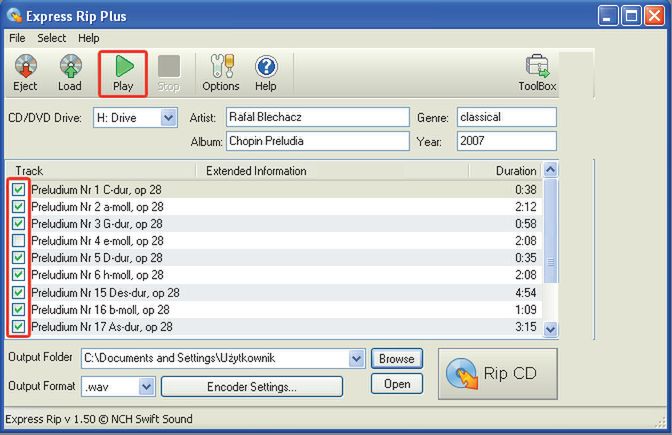The height and width of the screenshot is (435, 672).
Task: Uncheck Preludium Nr 5 D-dur track
Action: click(18, 258)
